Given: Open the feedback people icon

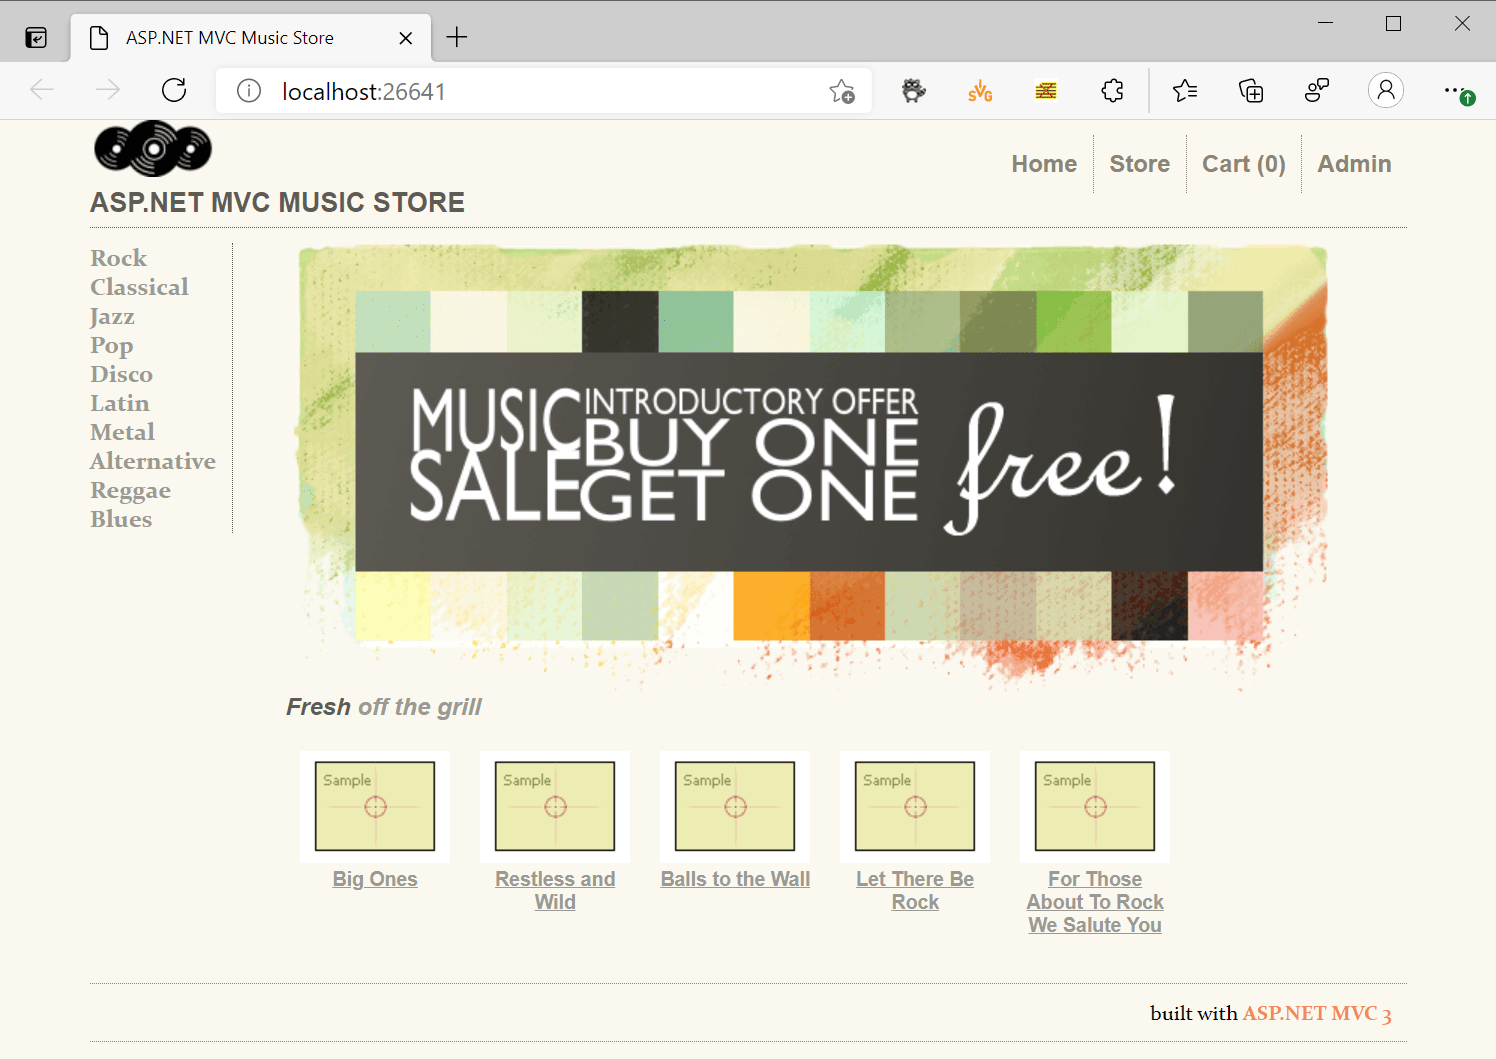Looking at the screenshot, I should [x=1317, y=91].
